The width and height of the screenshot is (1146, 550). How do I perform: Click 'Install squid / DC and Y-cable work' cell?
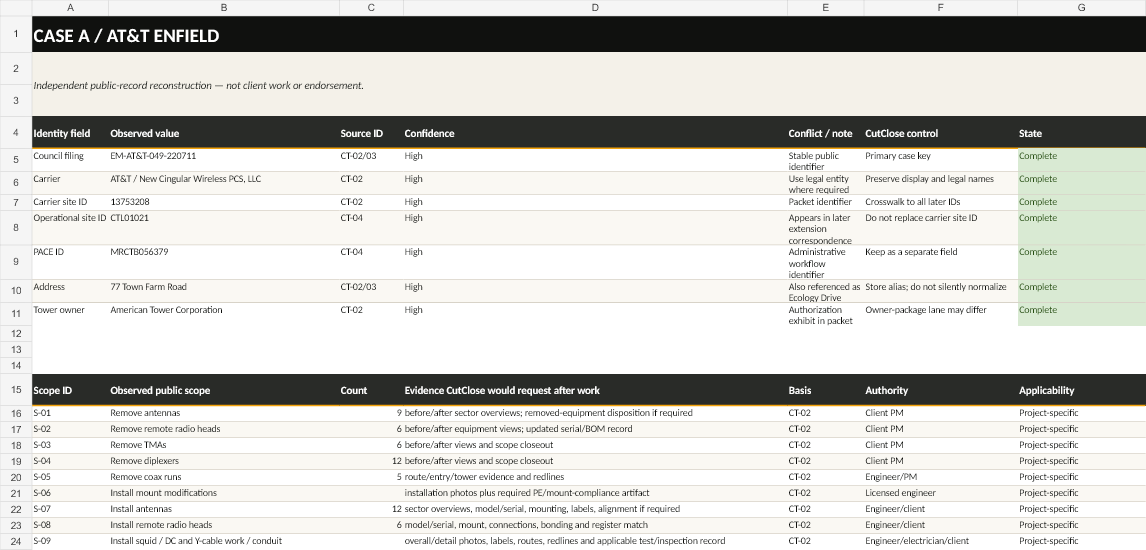click(x=224, y=541)
